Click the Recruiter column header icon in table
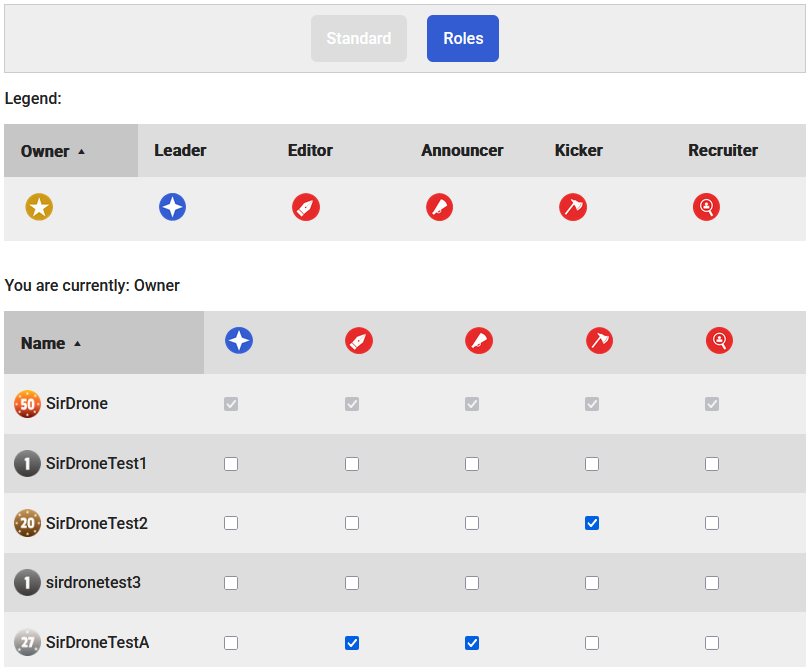Viewport: 810px width, 667px height. pyautogui.click(x=719, y=340)
